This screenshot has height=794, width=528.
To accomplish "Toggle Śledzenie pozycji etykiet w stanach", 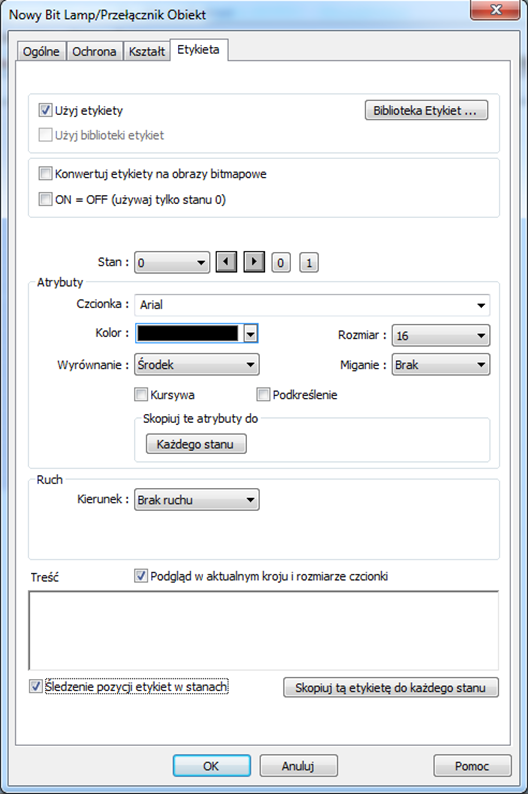I will click(35, 687).
